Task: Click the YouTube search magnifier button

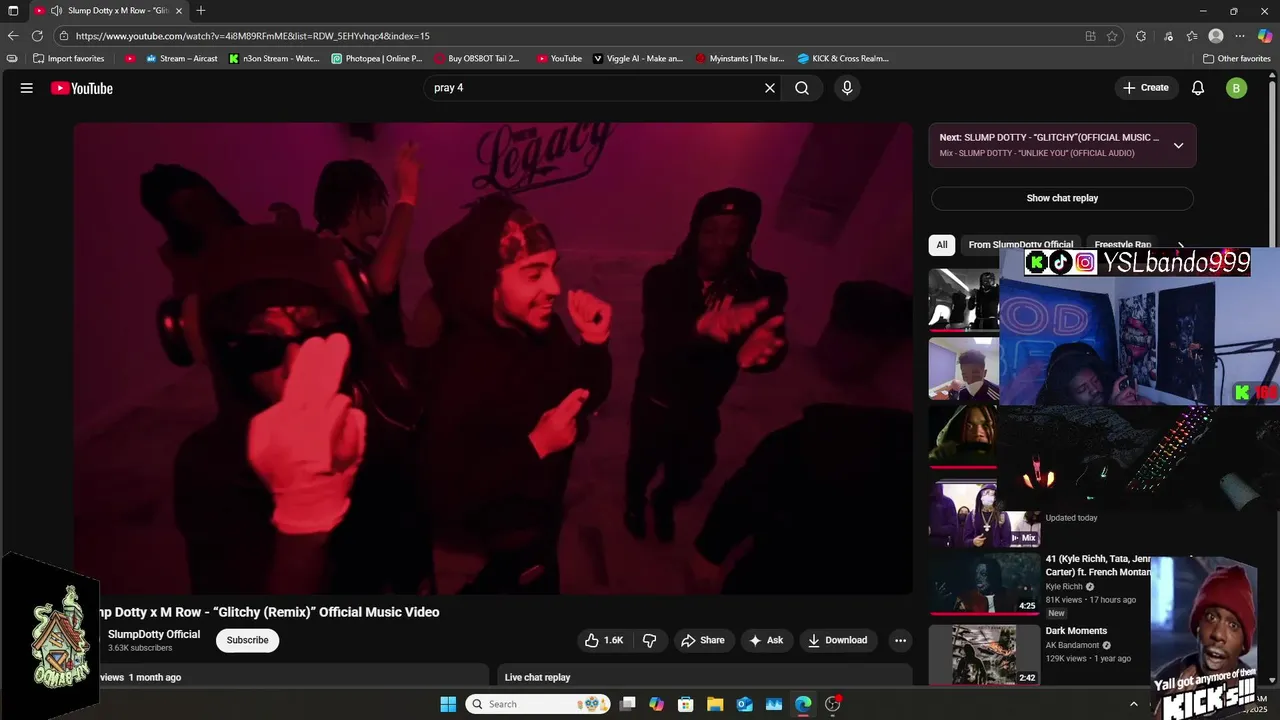Action: click(x=802, y=88)
